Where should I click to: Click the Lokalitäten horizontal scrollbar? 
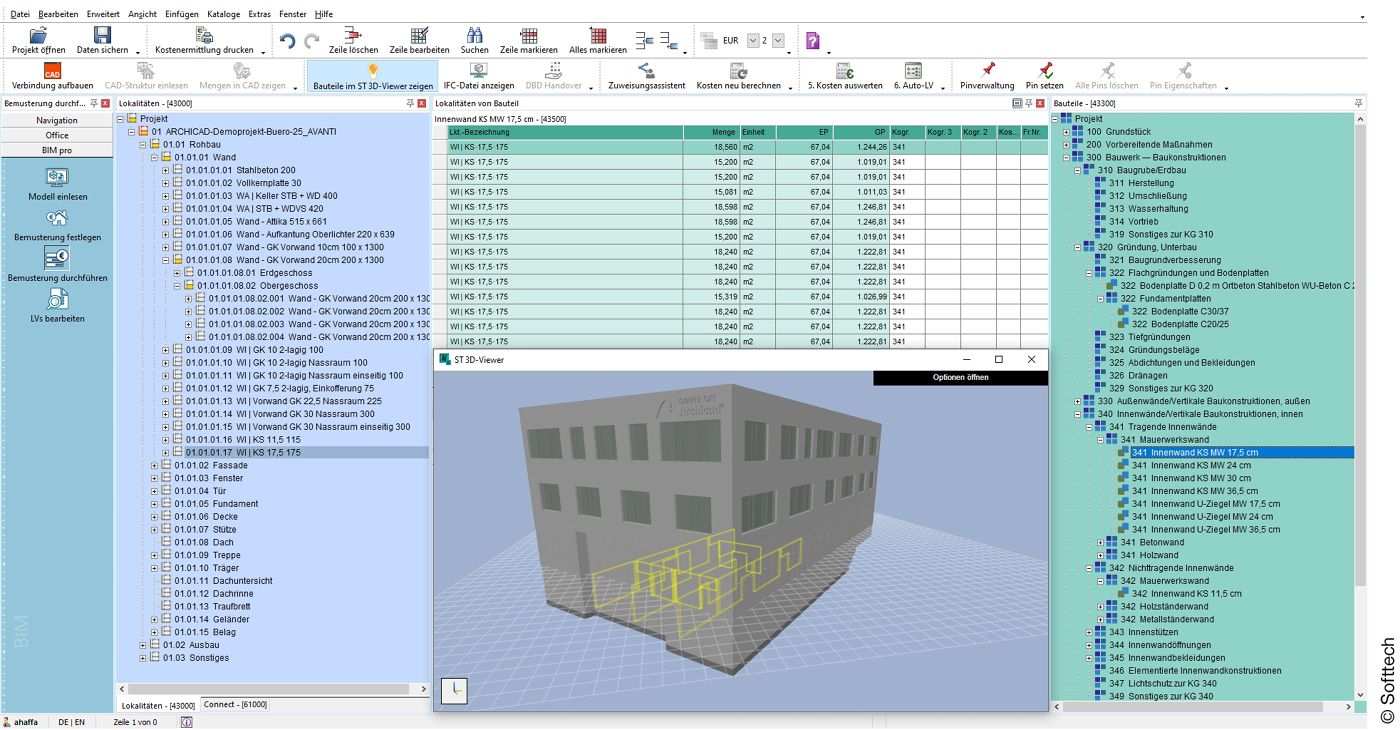click(x=270, y=689)
